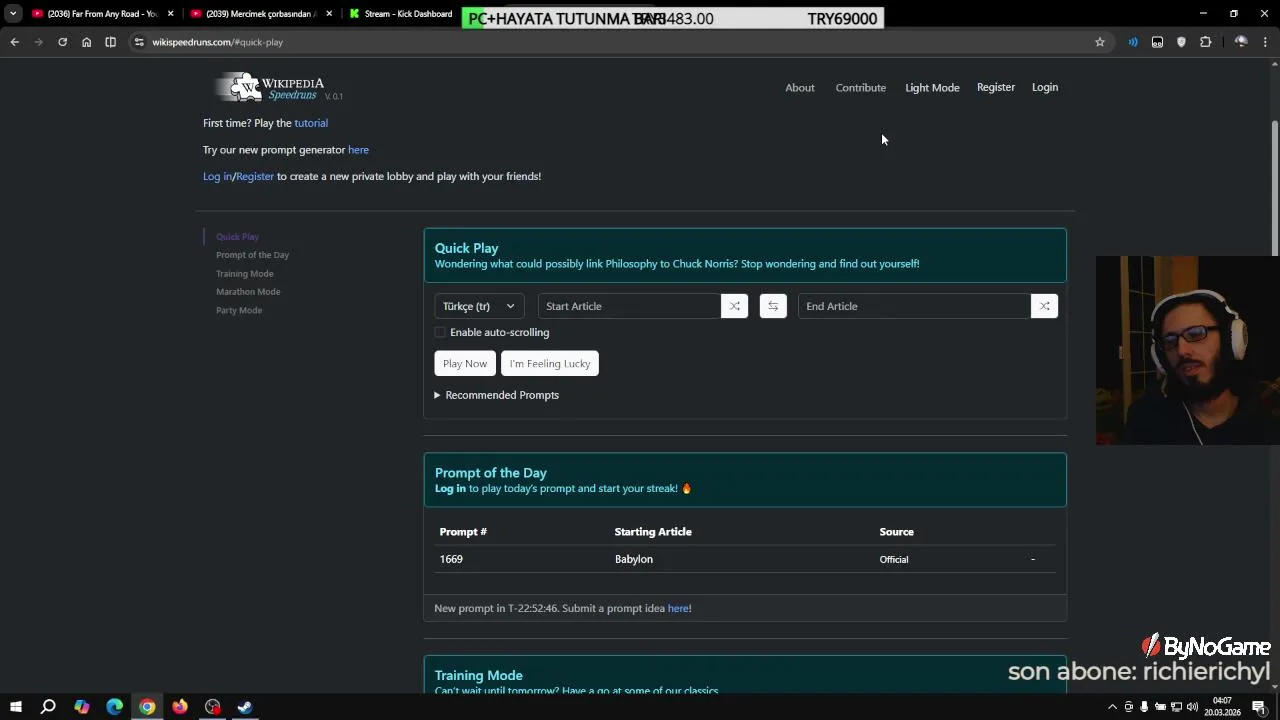The width and height of the screenshot is (1280, 720).
Task: Open the Chrome extensions puzzle menu
Action: click(x=1205, y=42)
